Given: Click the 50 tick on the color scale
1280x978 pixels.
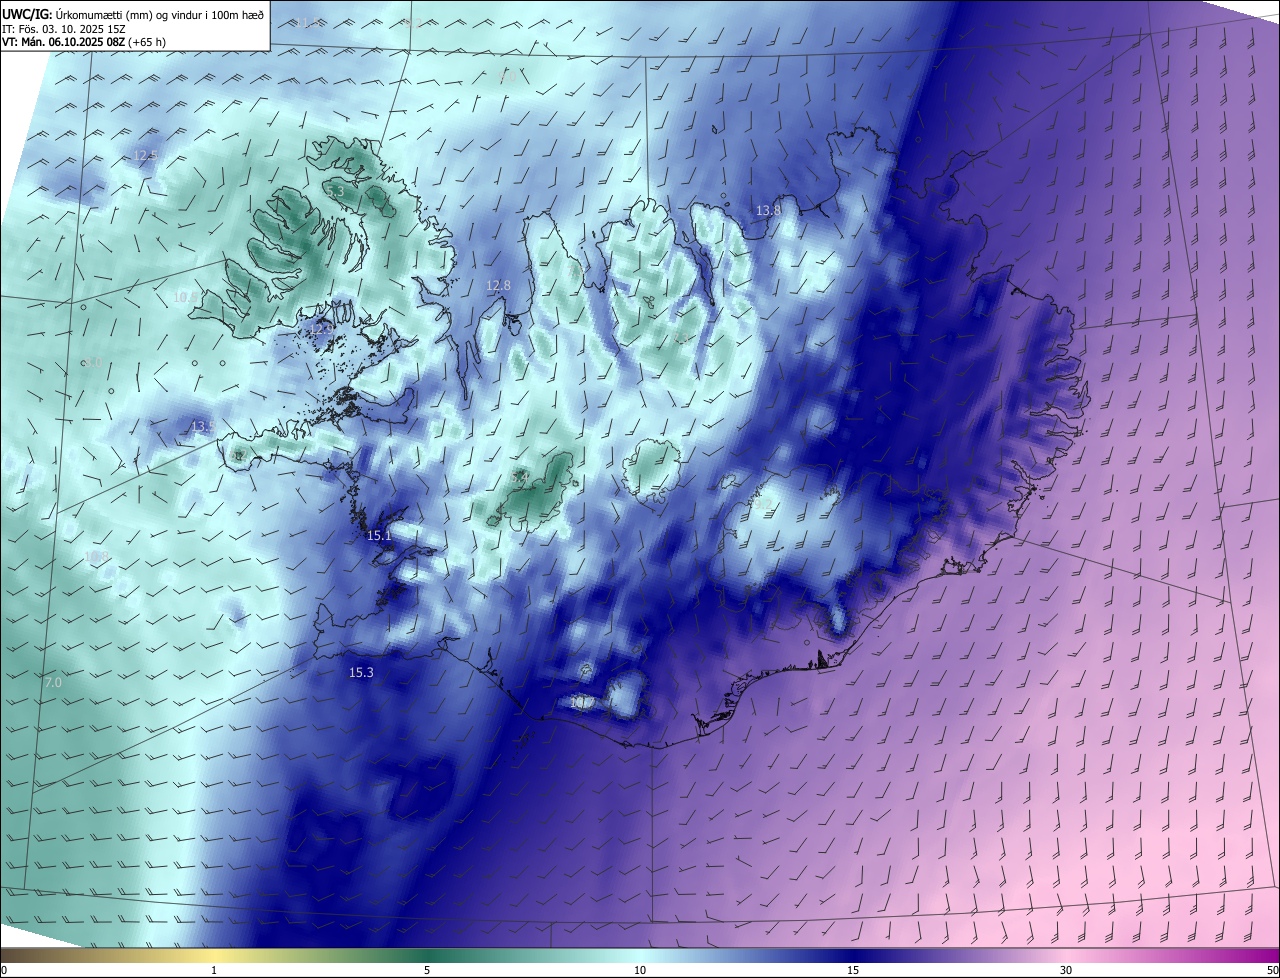Looking at the screenshot, I should tap(1272, 970).
